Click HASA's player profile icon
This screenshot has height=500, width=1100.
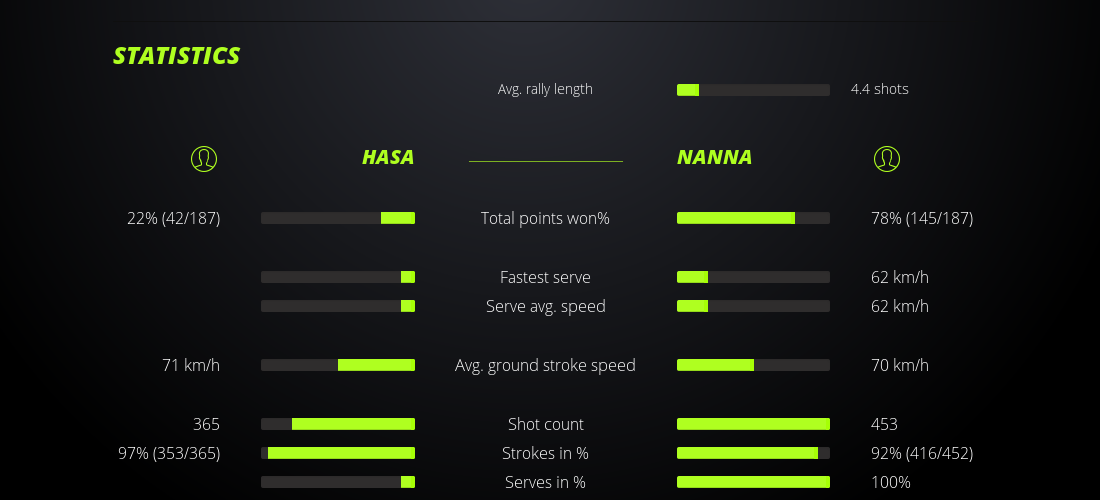204,158
